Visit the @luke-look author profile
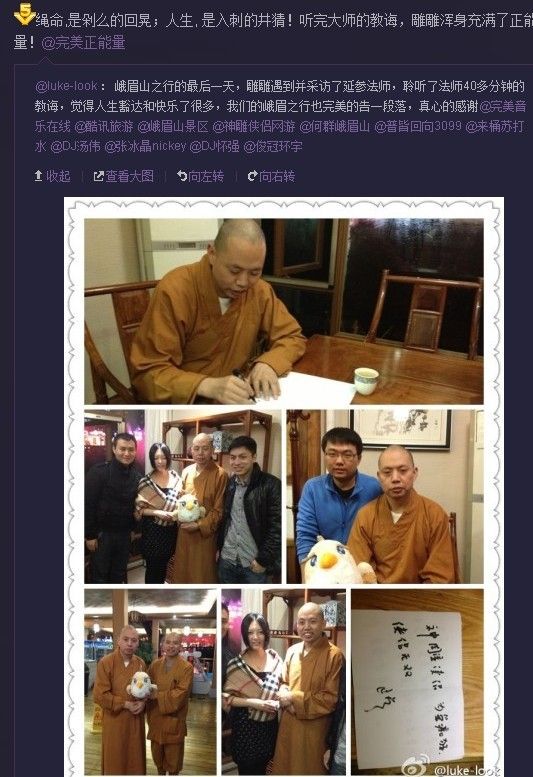Image resolution: width=533 pixels, height=777 pixels. (x=66, y=86)
